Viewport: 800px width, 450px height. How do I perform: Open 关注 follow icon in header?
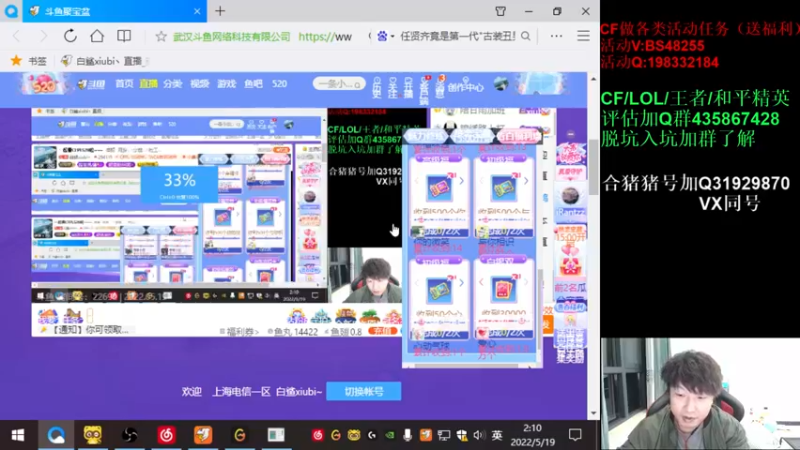point(392,88)
